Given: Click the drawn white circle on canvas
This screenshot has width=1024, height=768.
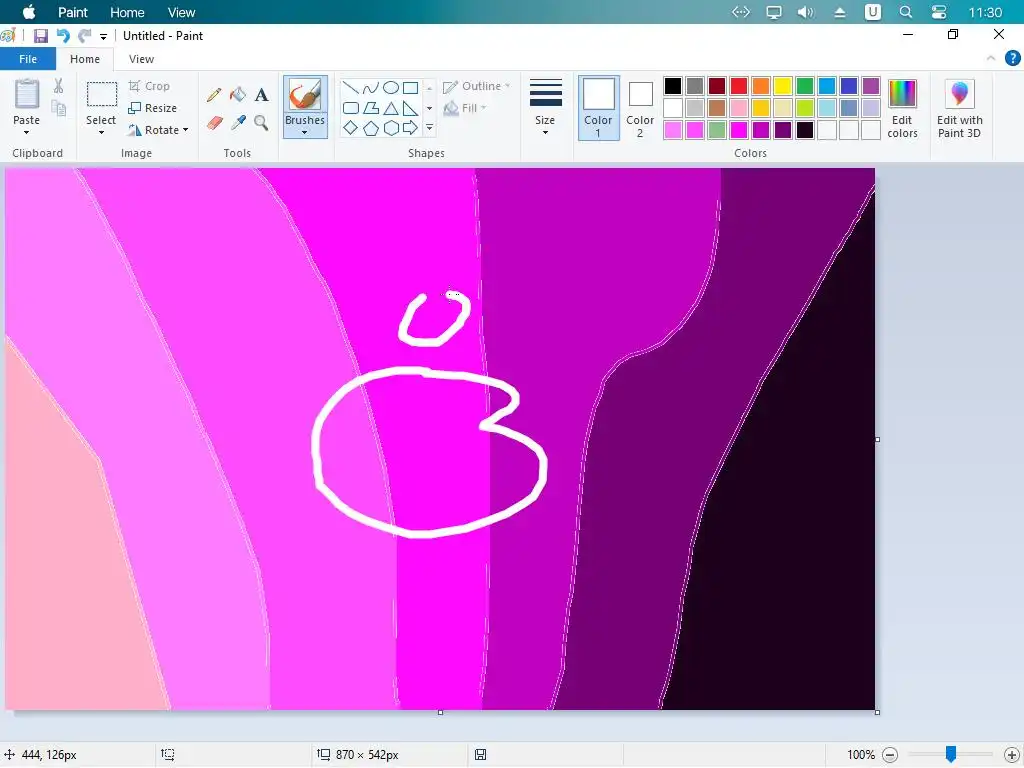Looking at the screenshot, I should click(x=429, y=452).
